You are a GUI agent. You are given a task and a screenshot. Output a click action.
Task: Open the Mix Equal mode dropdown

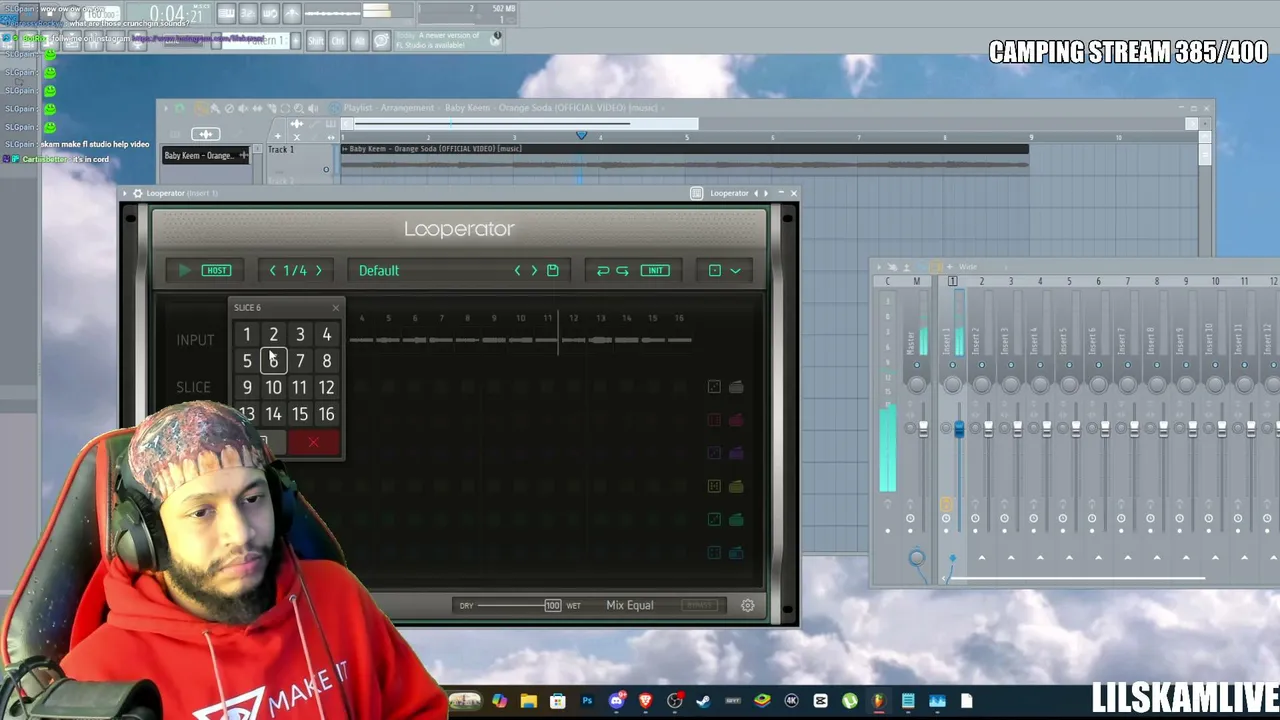(x=630, y=605)
